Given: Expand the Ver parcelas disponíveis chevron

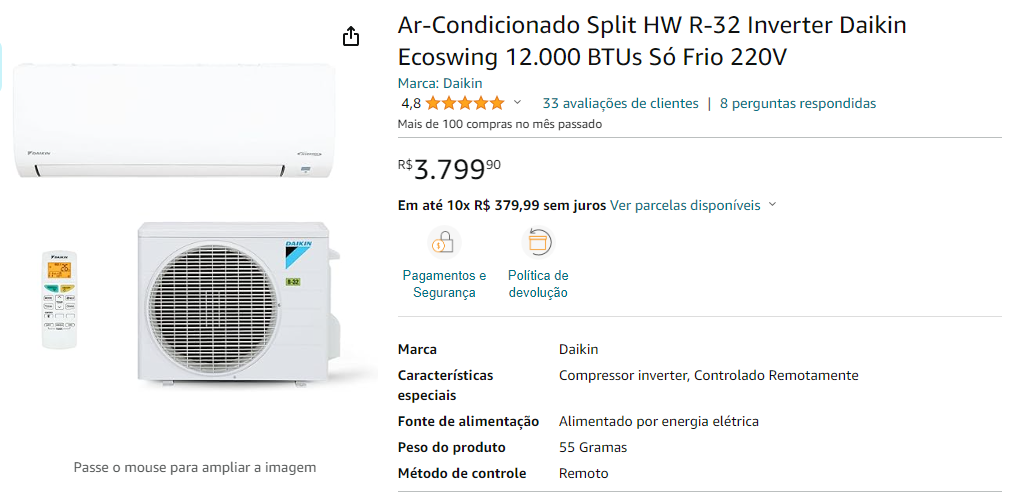Looking at the screenshot, I should [x=773, y=205].
